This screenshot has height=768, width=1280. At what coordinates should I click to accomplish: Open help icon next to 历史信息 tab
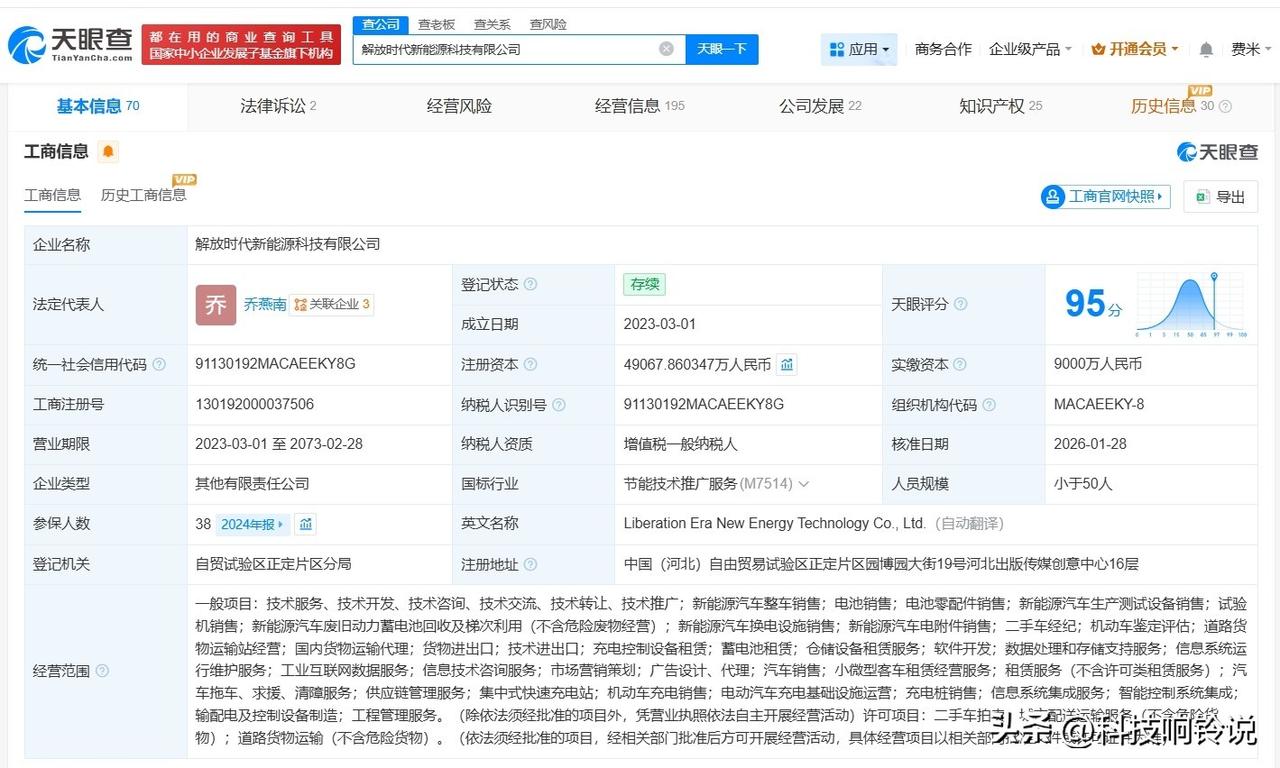click(x=1225, y=107)
